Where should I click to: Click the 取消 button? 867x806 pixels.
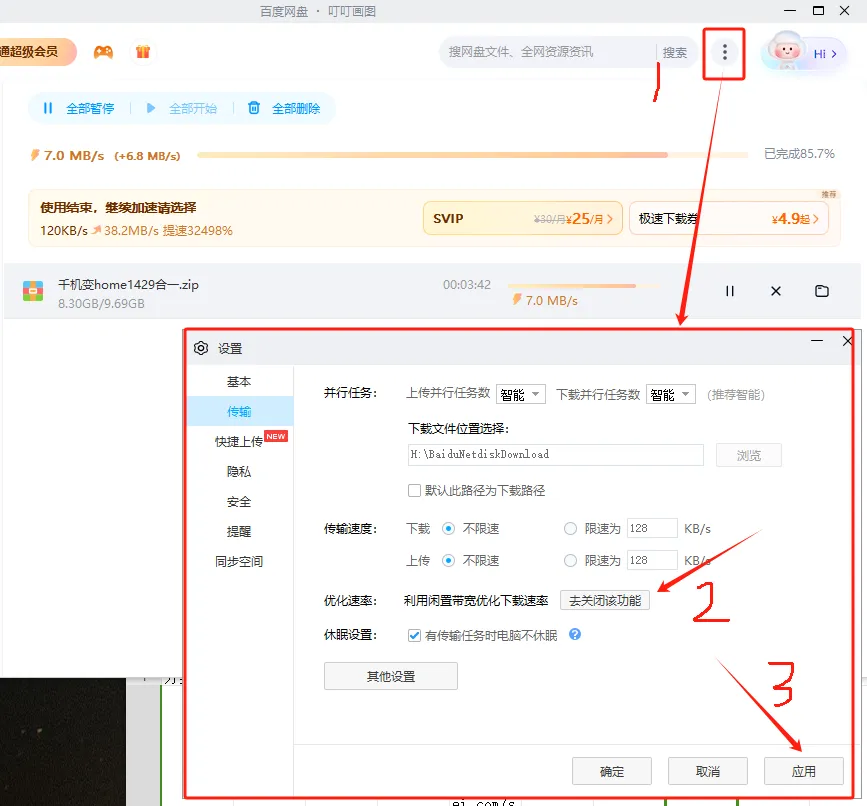point(708,771)
